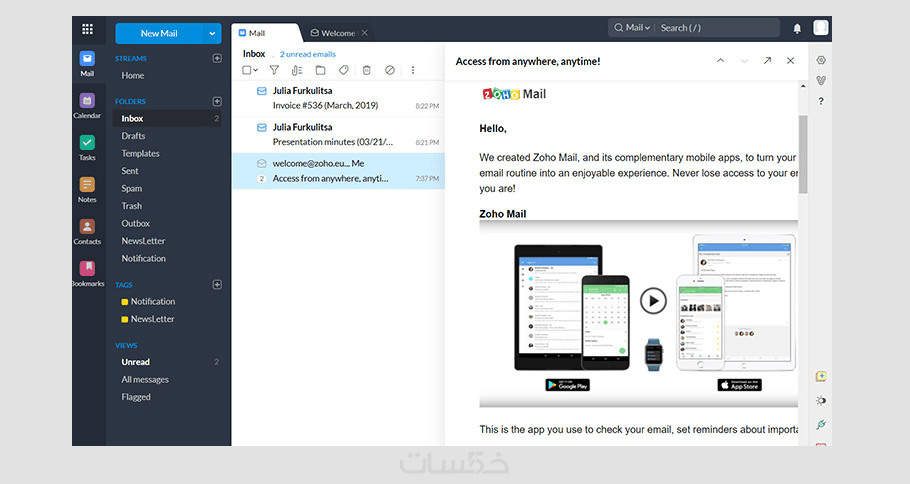Image resolution: width=910 pixels, height=484 pixels.
Task: Toggle the select all emails checkbox
Action: tap(247, 70)
